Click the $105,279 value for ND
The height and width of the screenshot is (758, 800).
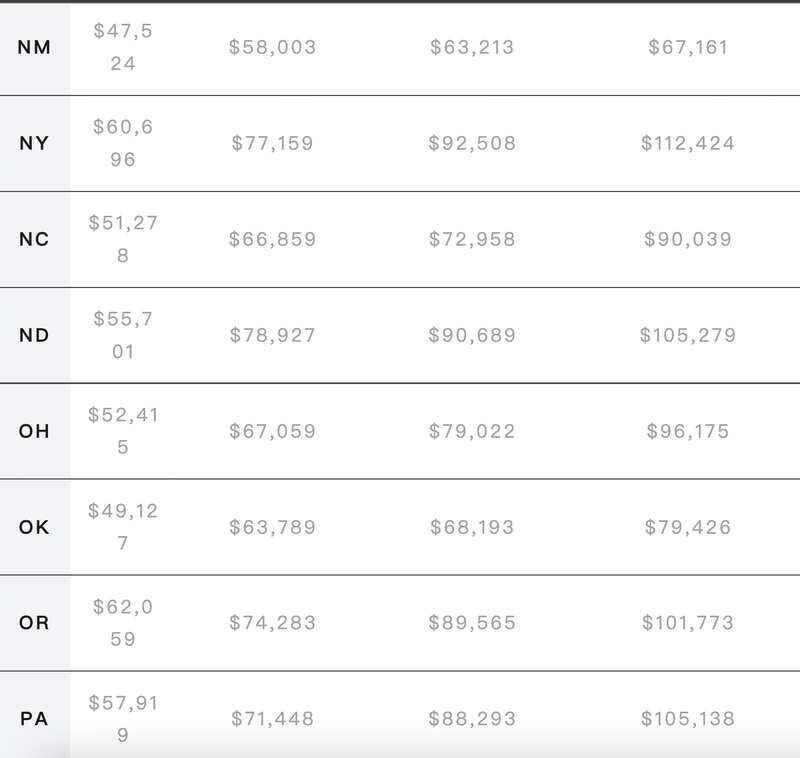688,335
